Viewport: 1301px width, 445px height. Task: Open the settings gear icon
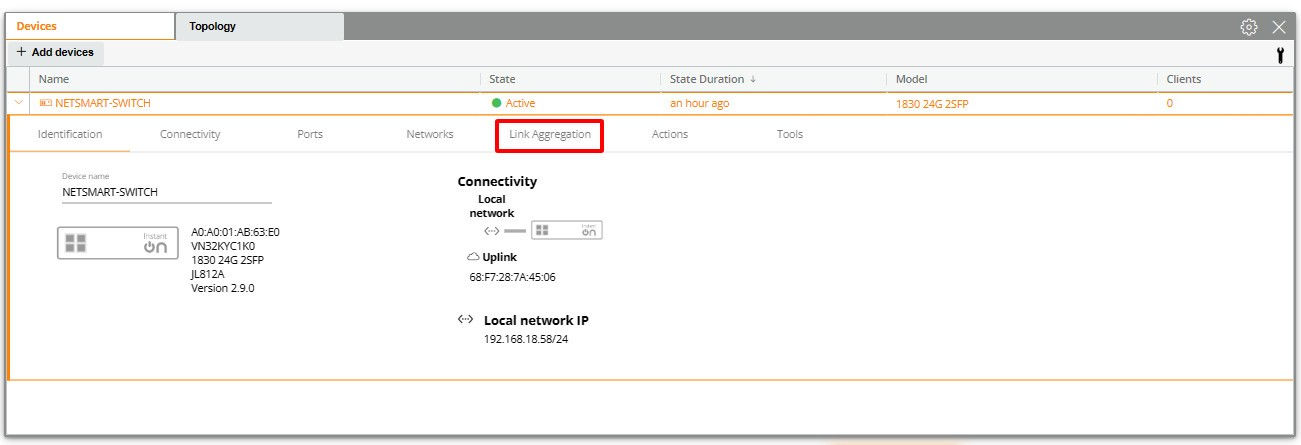pos(1248,27)
